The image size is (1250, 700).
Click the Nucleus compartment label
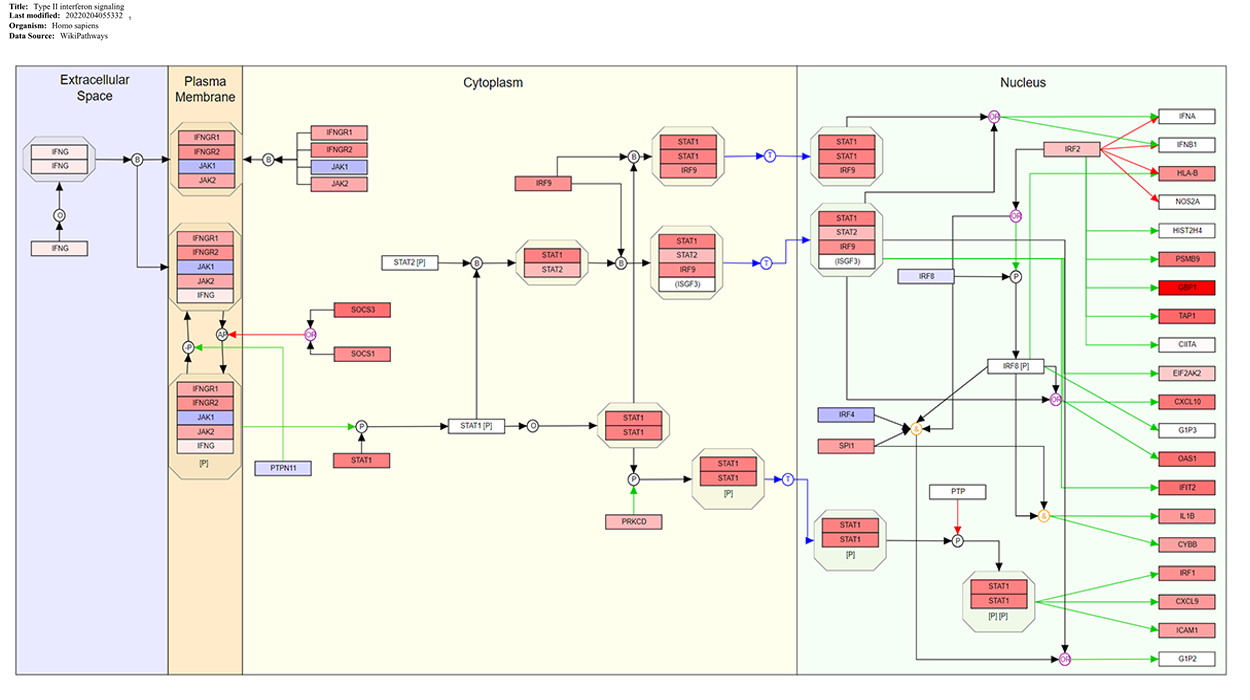point(1022,83)
